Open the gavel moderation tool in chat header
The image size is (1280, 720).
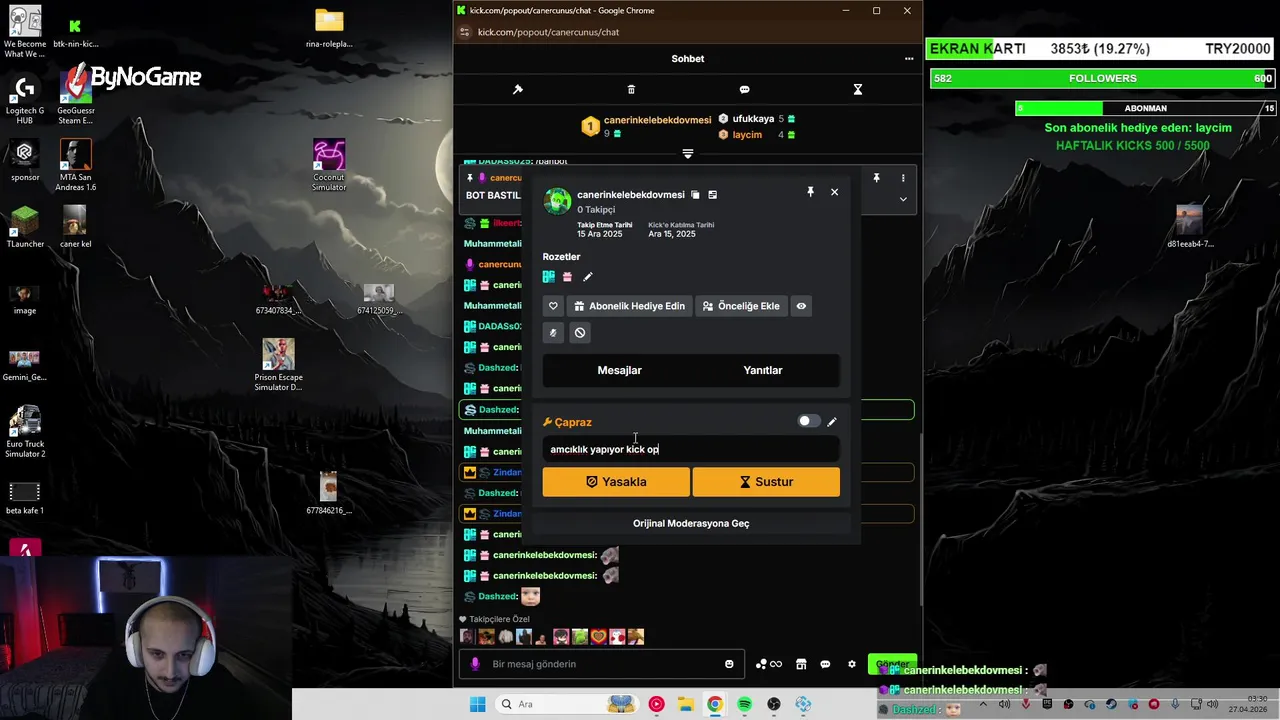tap(518, 90)
